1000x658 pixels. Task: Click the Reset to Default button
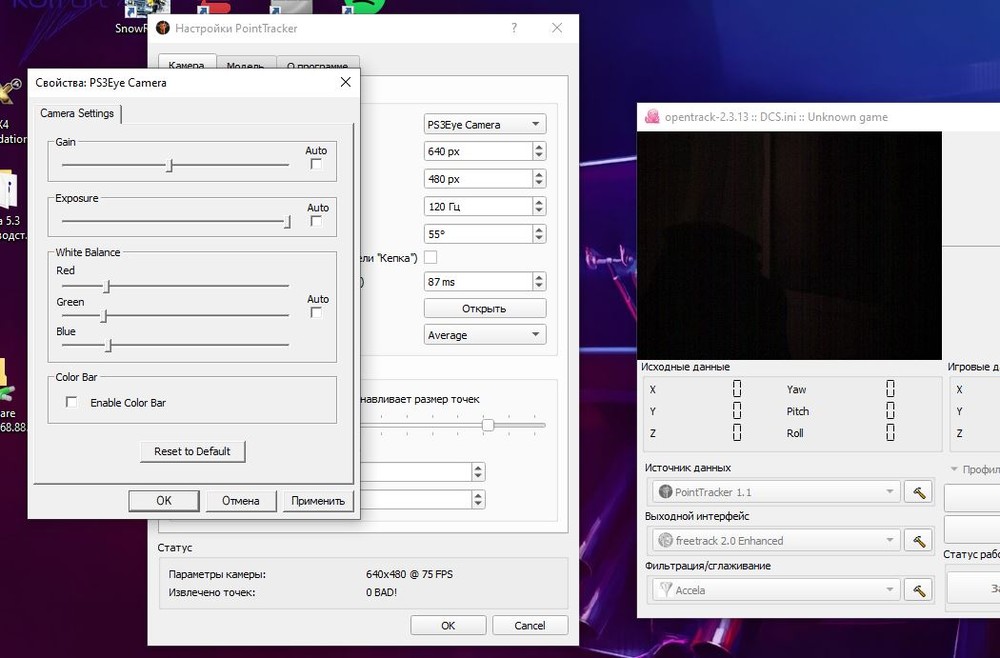coord(192,451)
